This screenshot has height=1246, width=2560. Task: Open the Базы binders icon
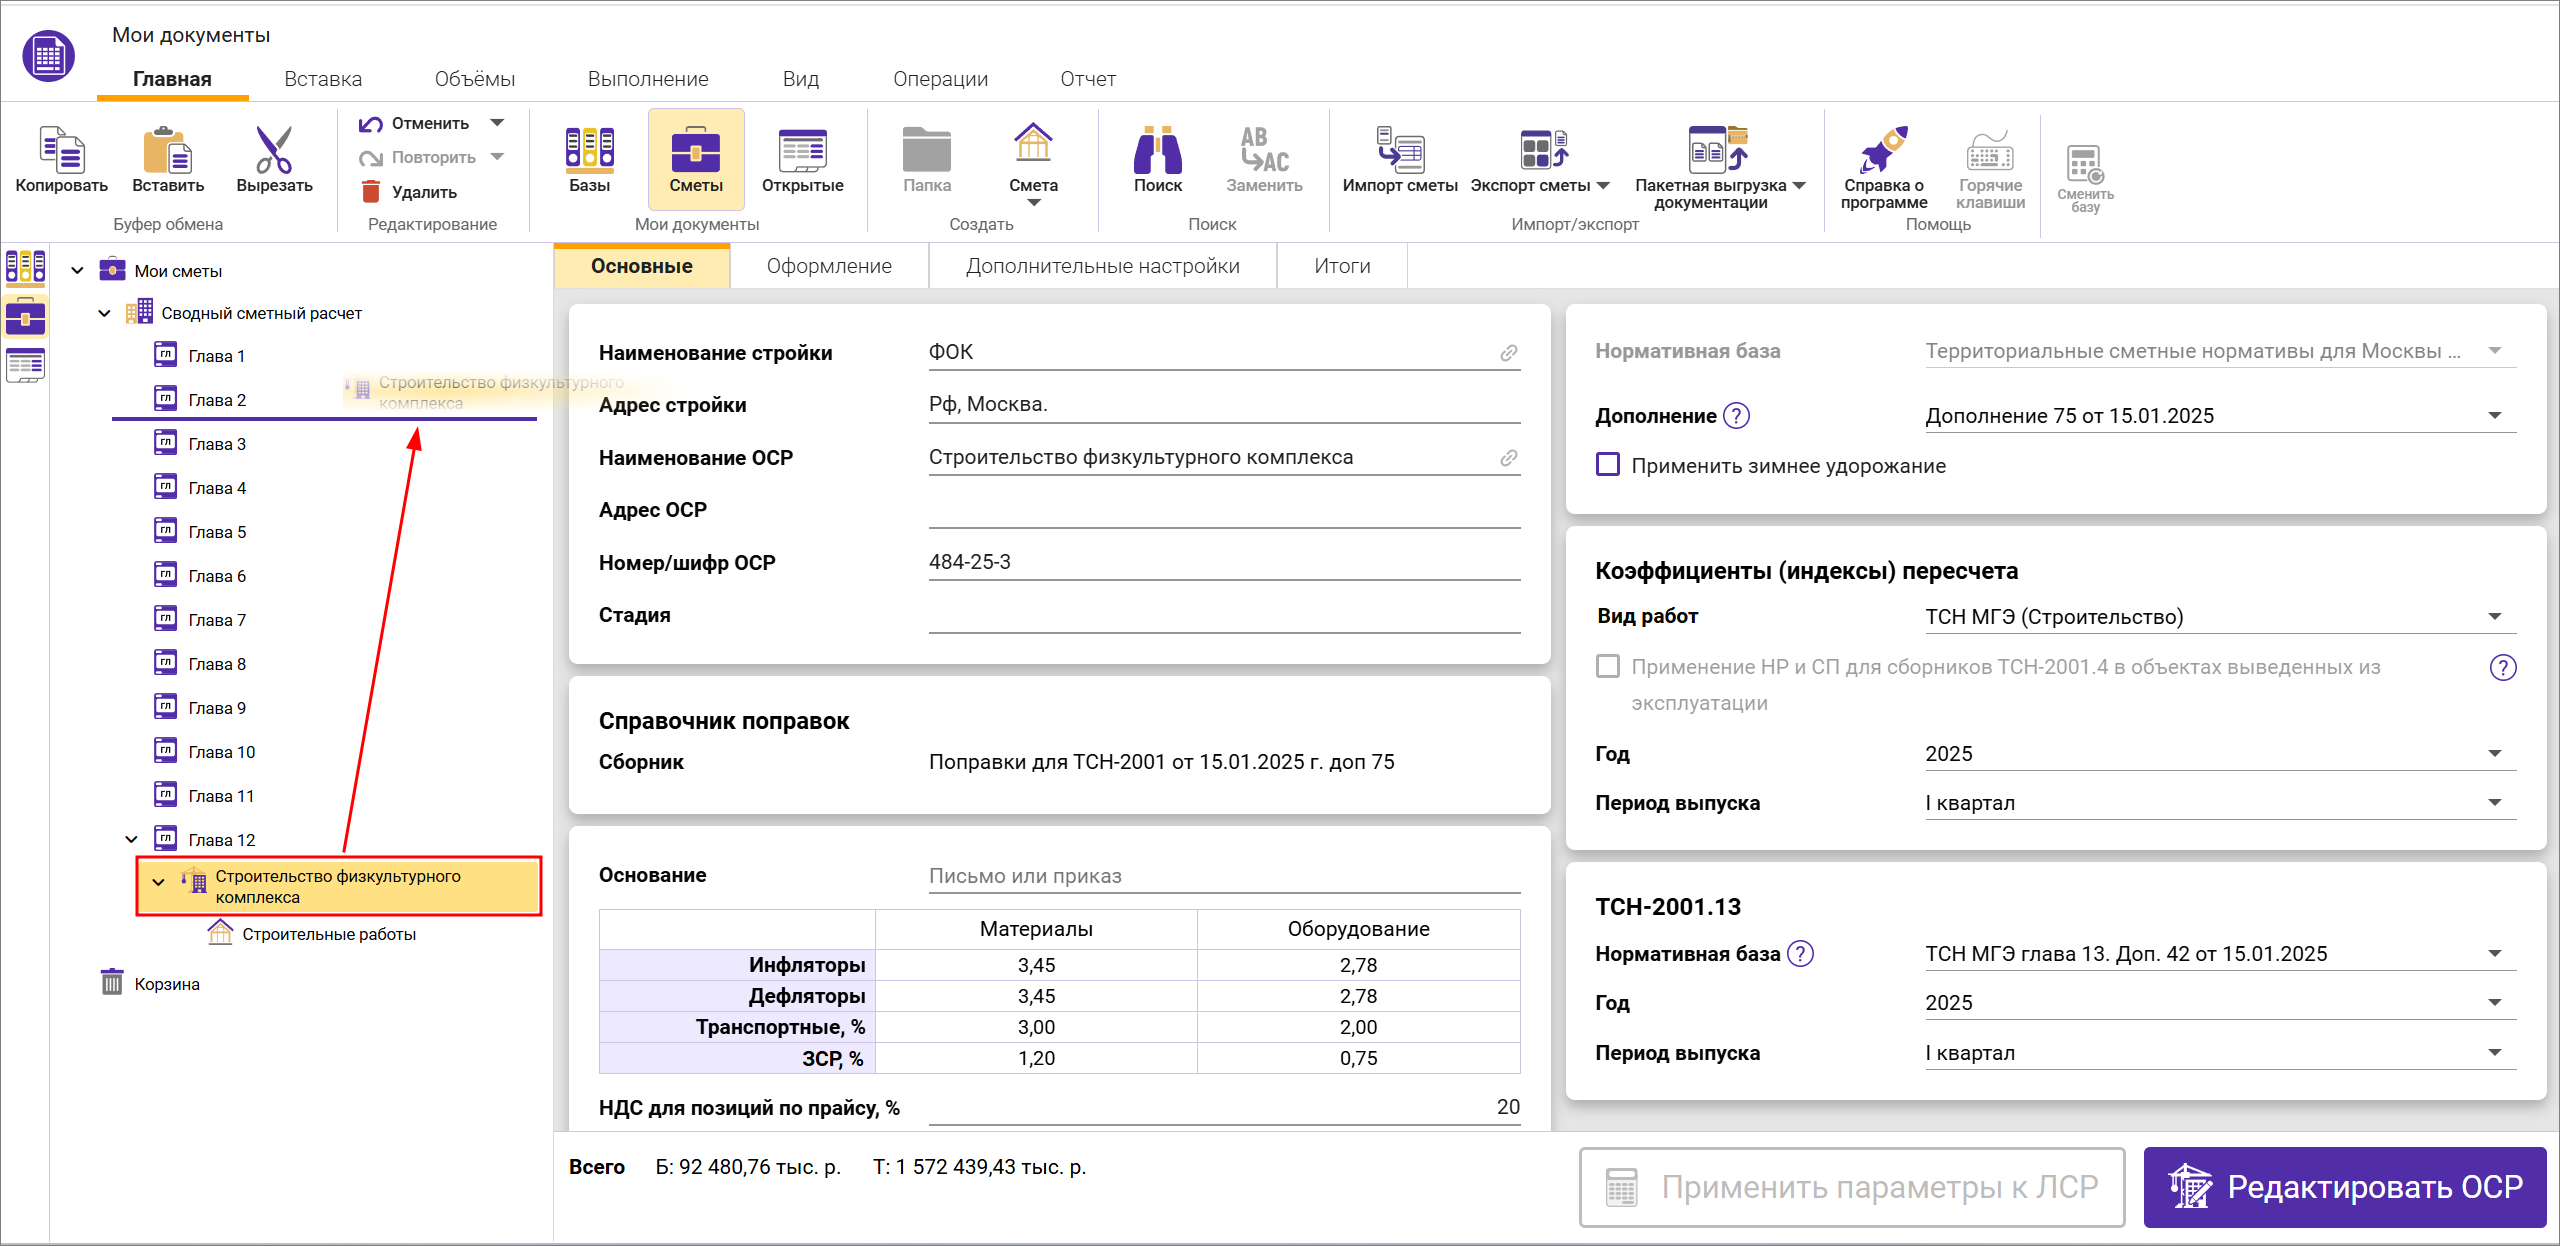point(589,150)
